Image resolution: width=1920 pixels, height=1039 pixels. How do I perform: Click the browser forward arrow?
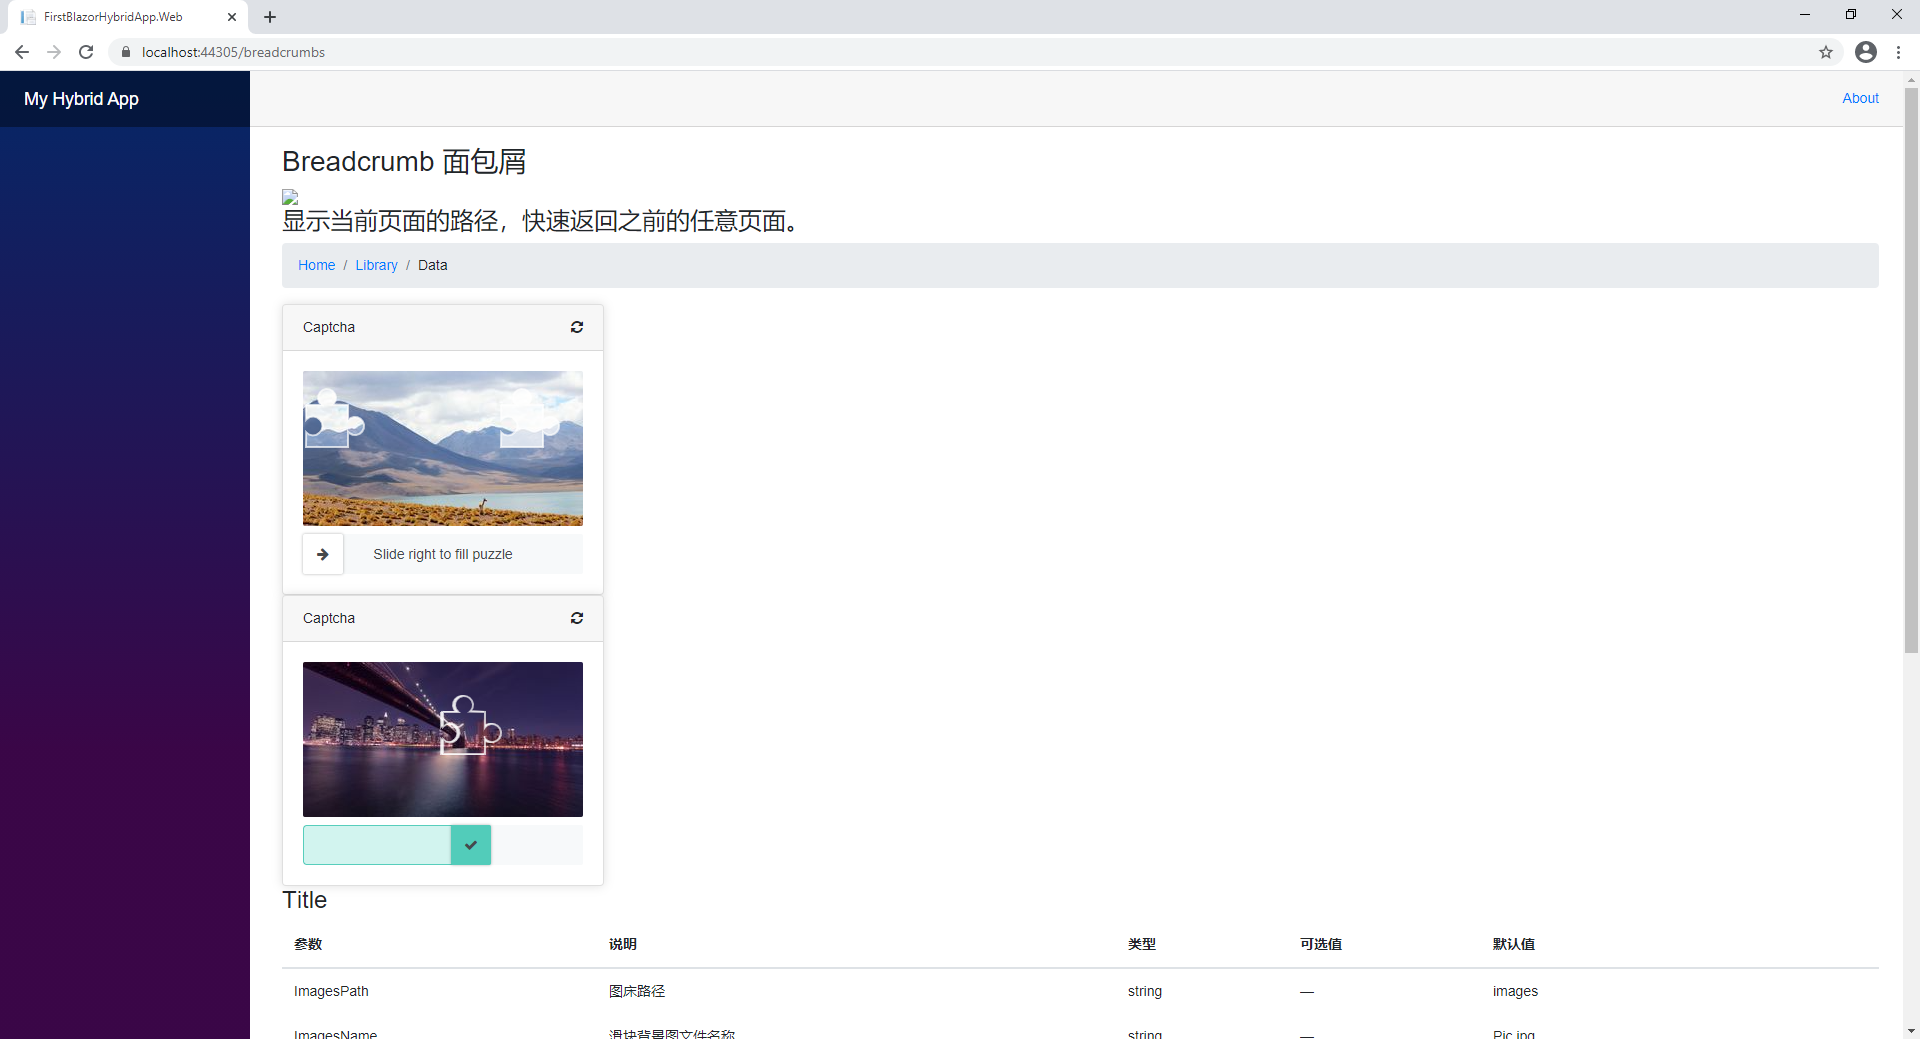54,52
